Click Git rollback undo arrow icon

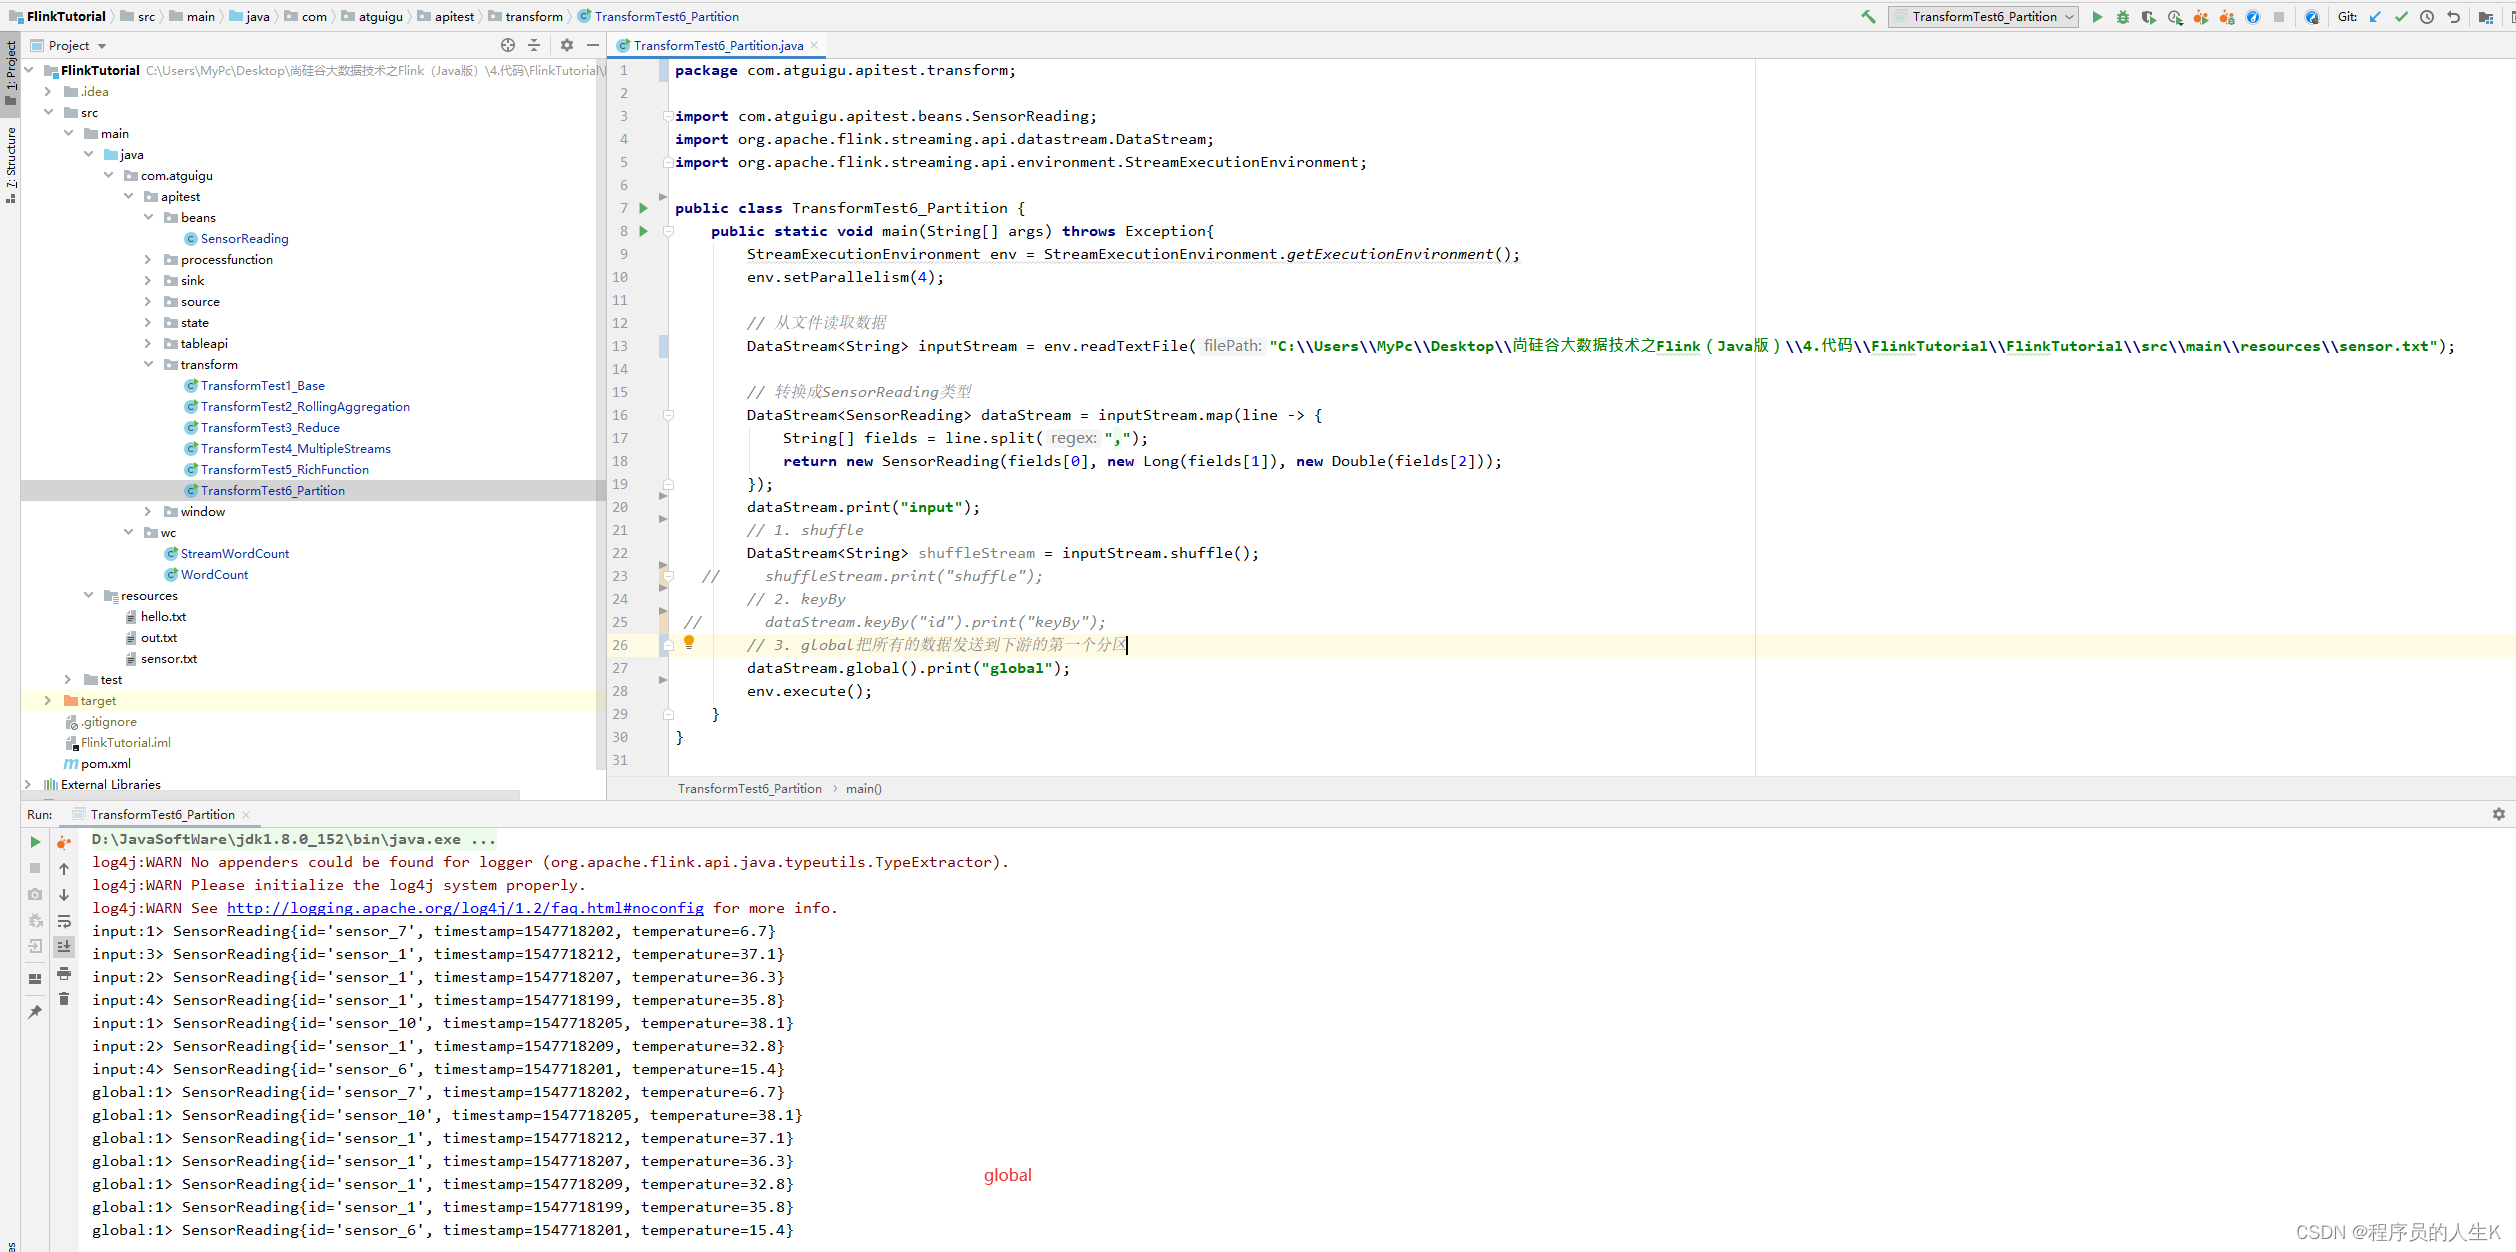point(2453,17)
